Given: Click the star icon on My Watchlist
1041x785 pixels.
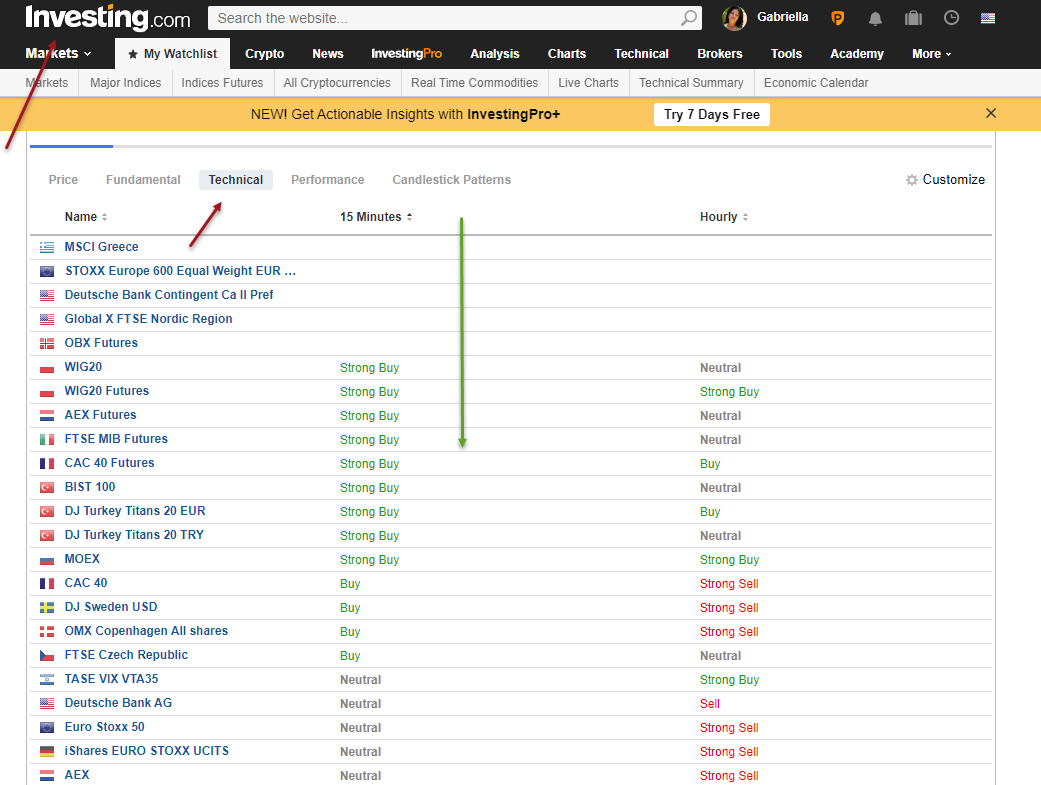Looking at the screenshot, I should click(133, 54).
